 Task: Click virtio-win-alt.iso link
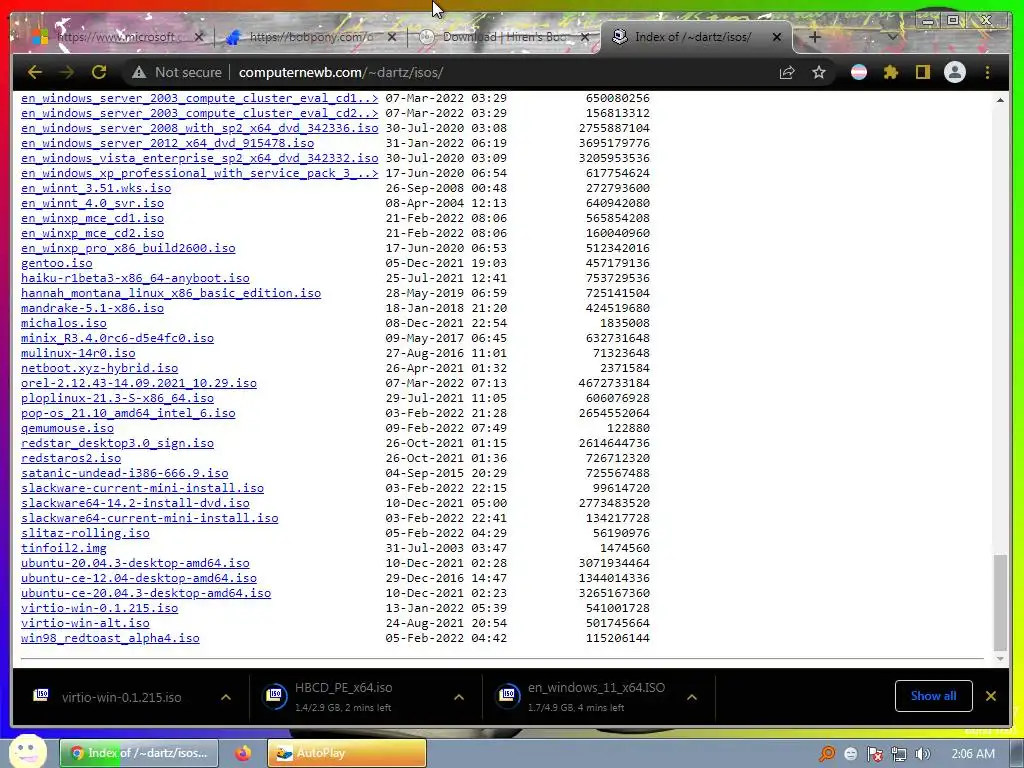(85, 624)
